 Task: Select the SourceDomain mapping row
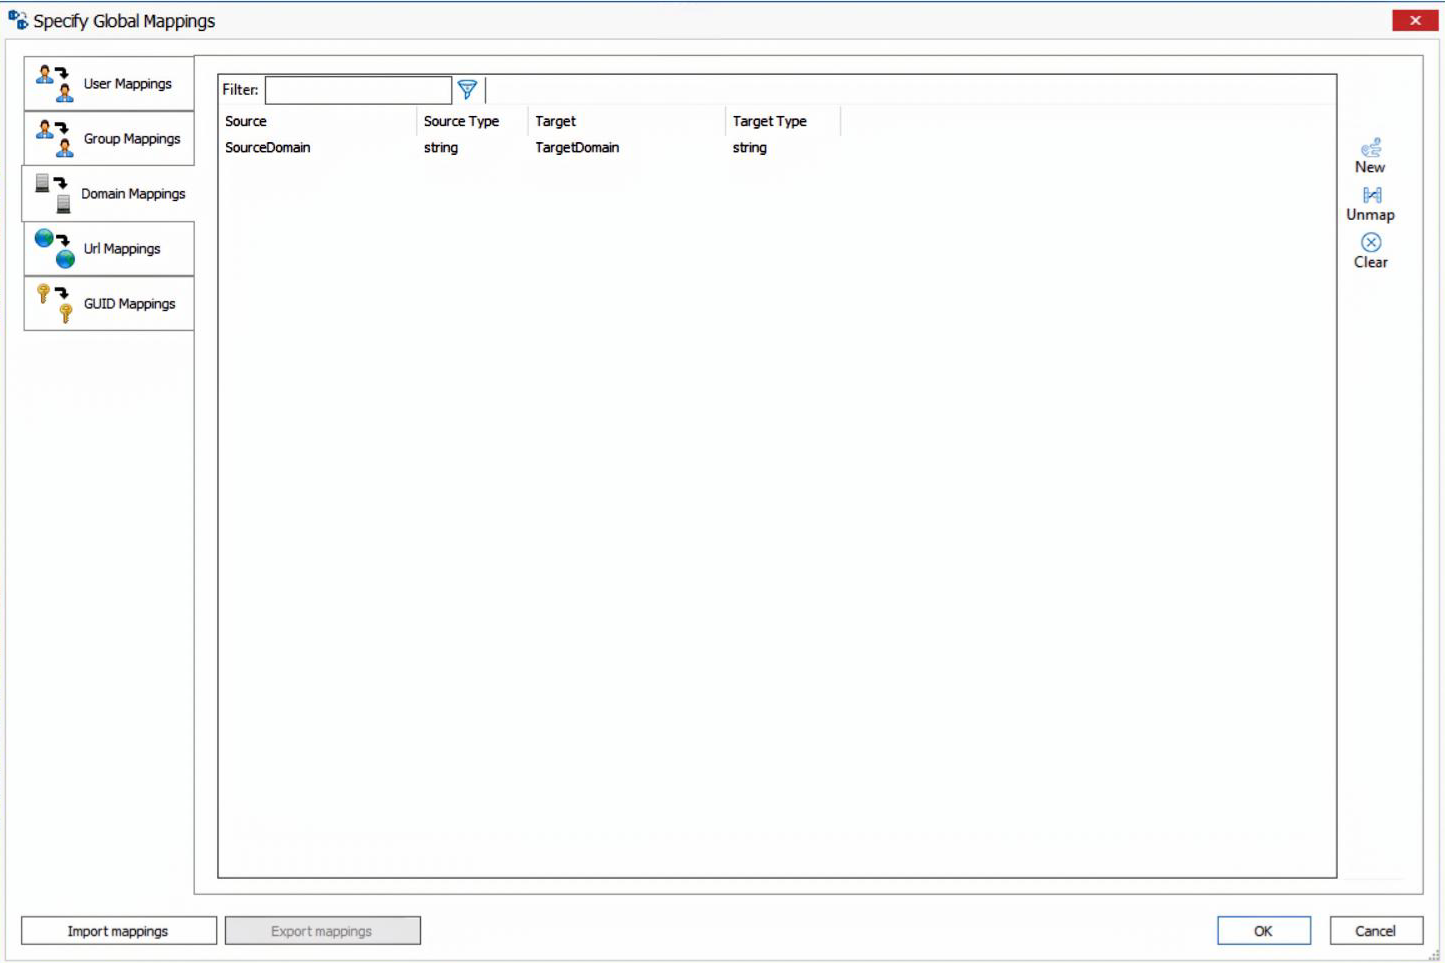pyautogui.click(x=267, y=147)
